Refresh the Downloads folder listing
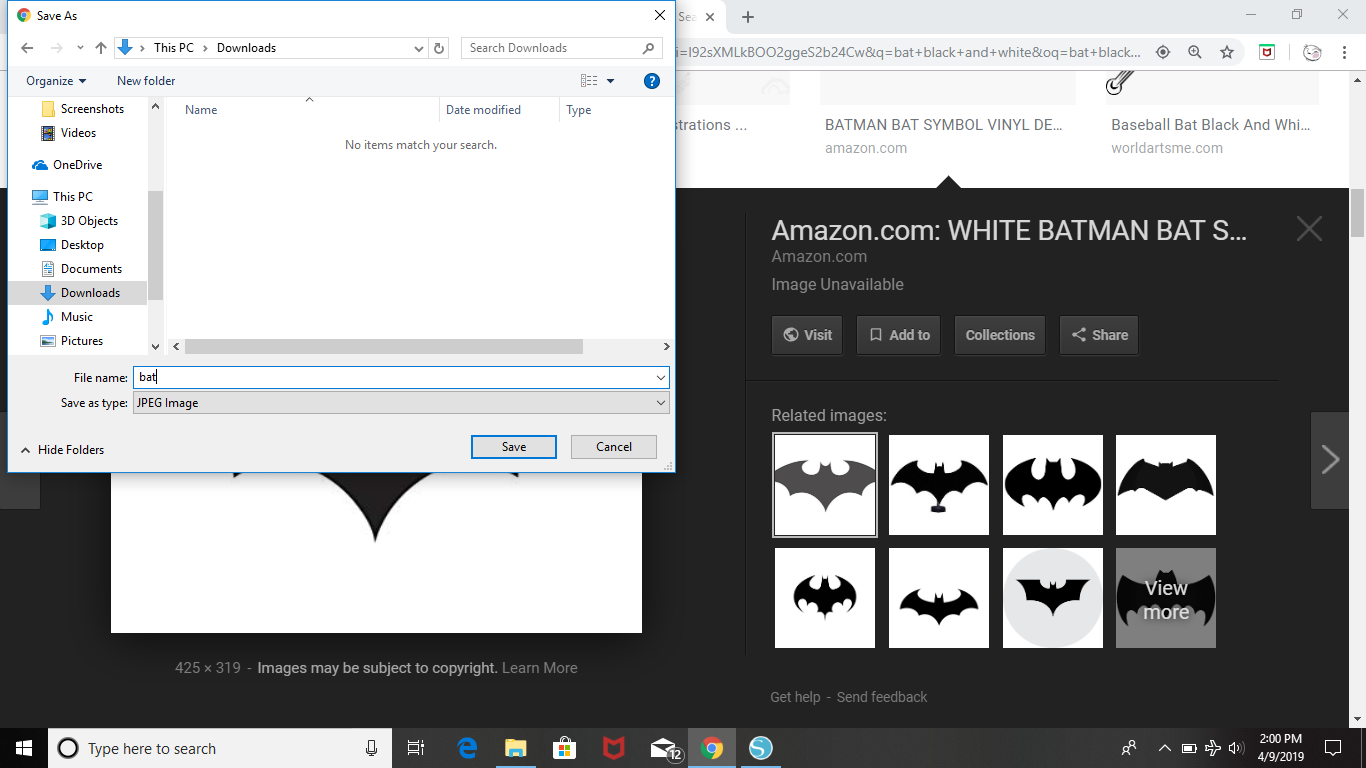 click(440, 48)
